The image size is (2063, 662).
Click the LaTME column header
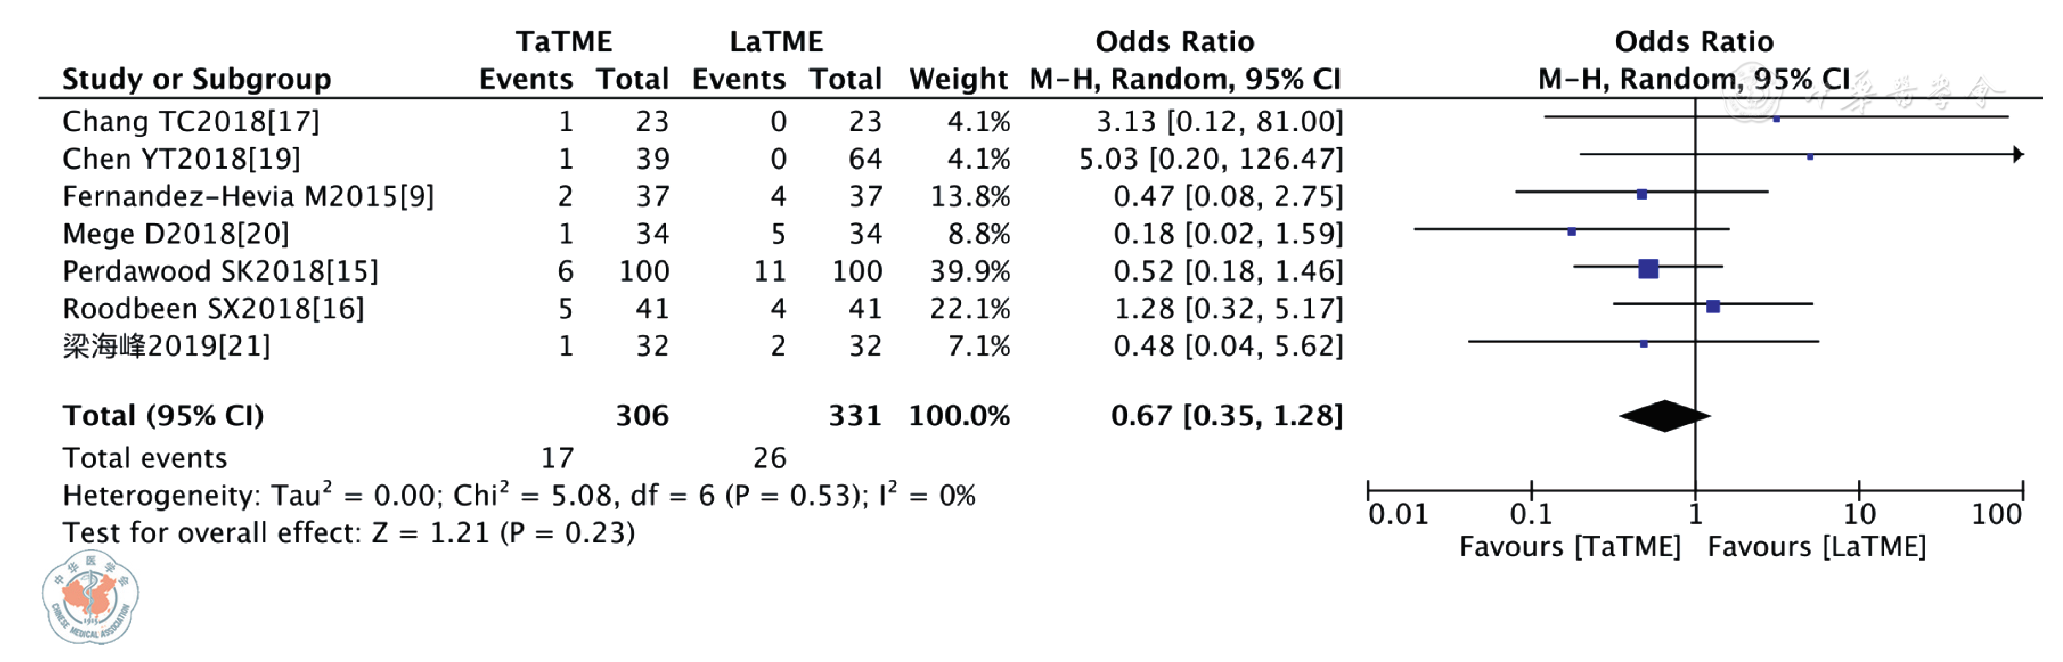point(776,42)
